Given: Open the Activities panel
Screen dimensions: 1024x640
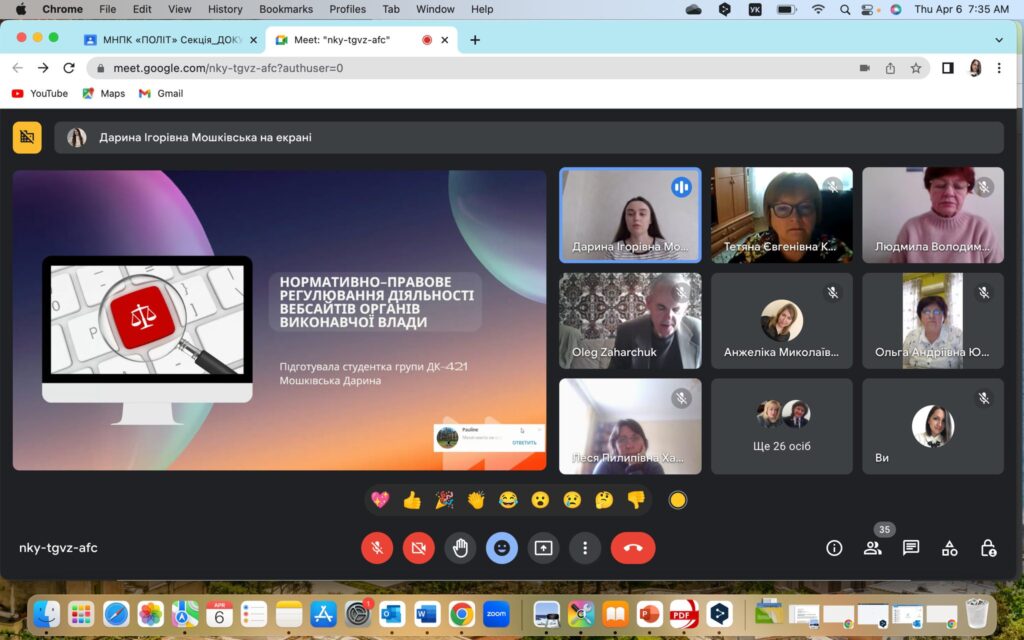Looking at the screenshot, I should coord(949,548).
